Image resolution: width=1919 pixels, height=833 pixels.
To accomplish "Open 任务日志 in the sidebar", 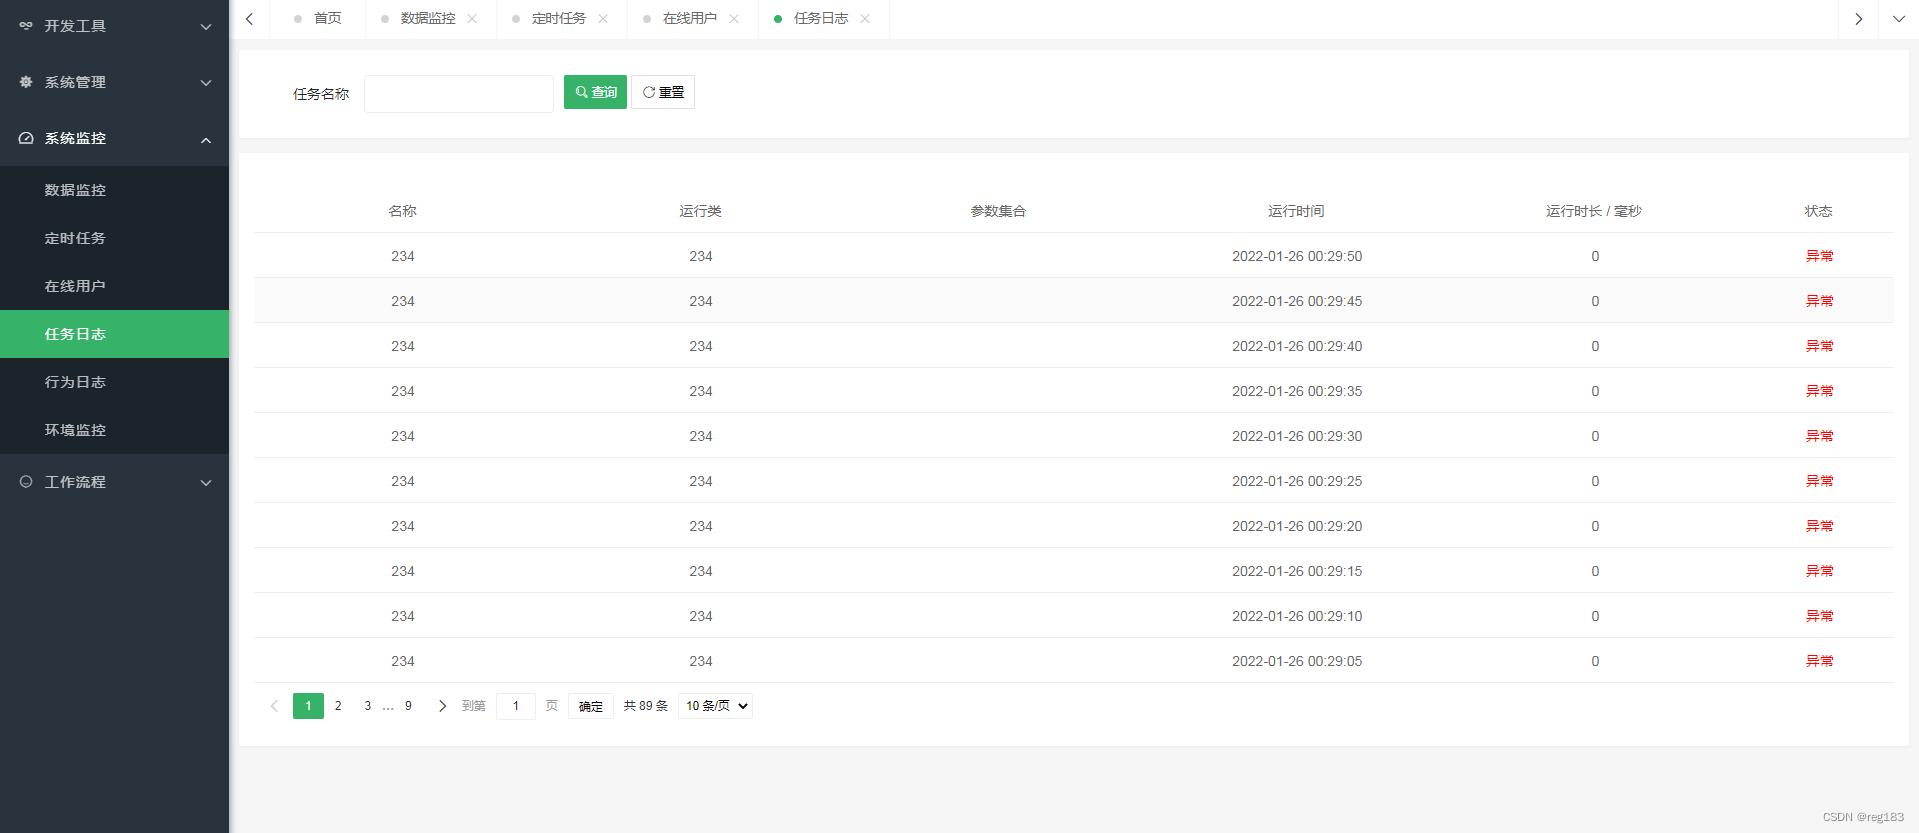I will (115, 334).
